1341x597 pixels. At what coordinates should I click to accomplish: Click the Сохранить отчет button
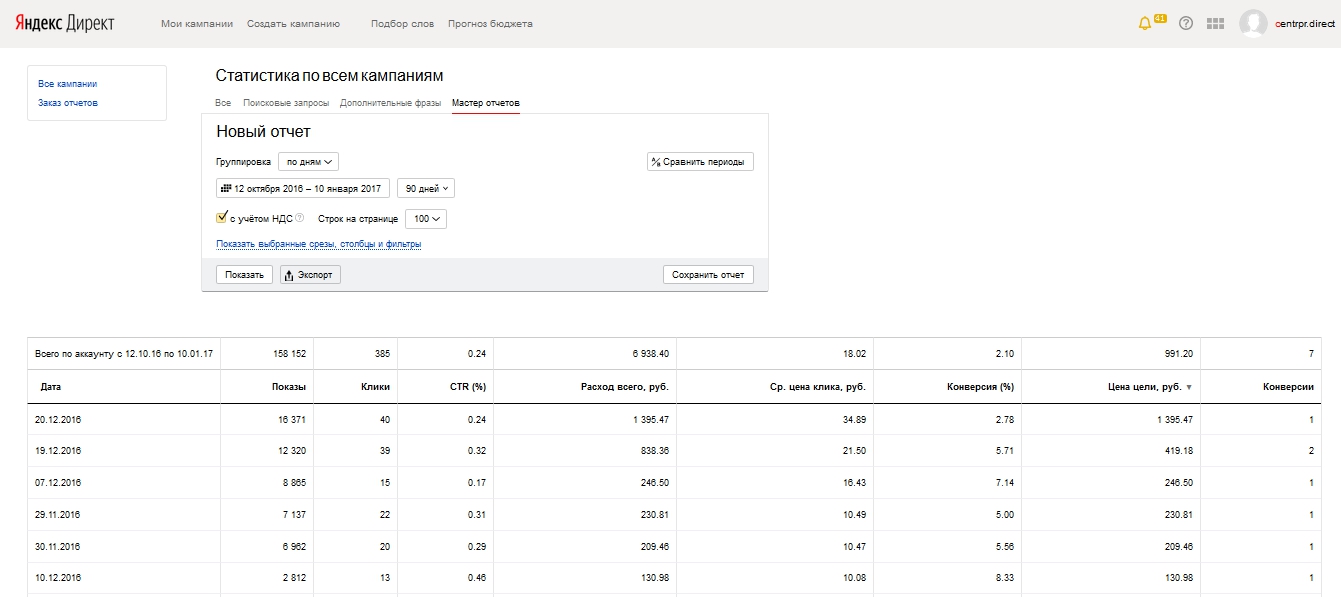pos(708,274)
